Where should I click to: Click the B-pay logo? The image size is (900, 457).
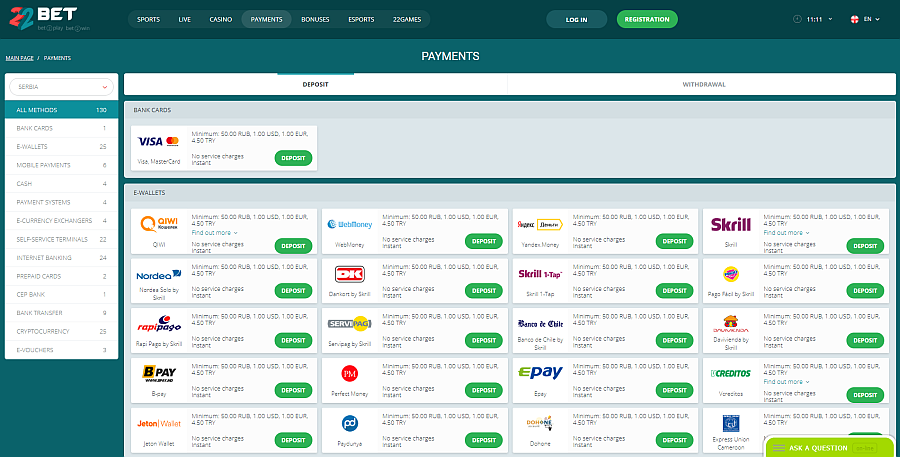click(x=159, y=374)
